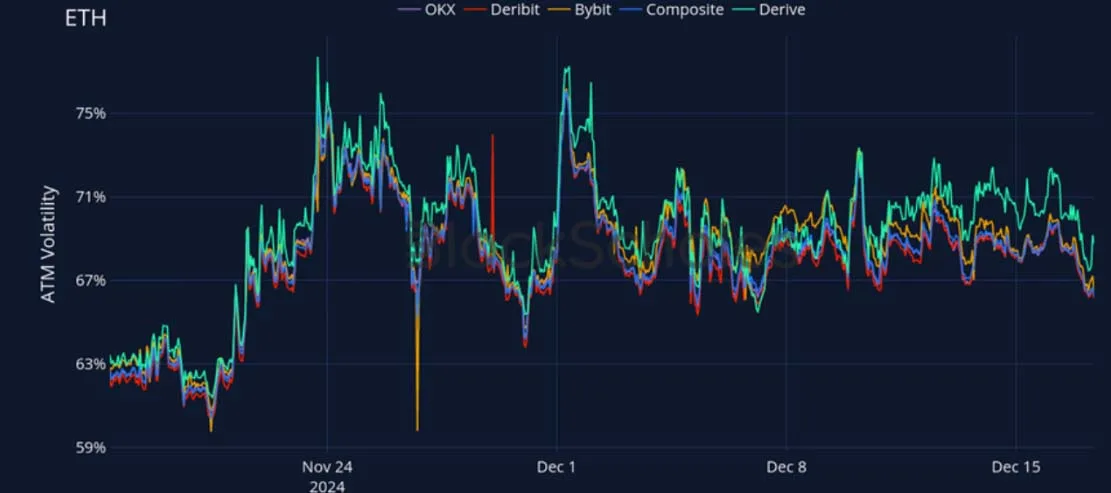The image size is (1111, 493).
Task: Click the orange Bybit downward spike
Action: [417, 368]
